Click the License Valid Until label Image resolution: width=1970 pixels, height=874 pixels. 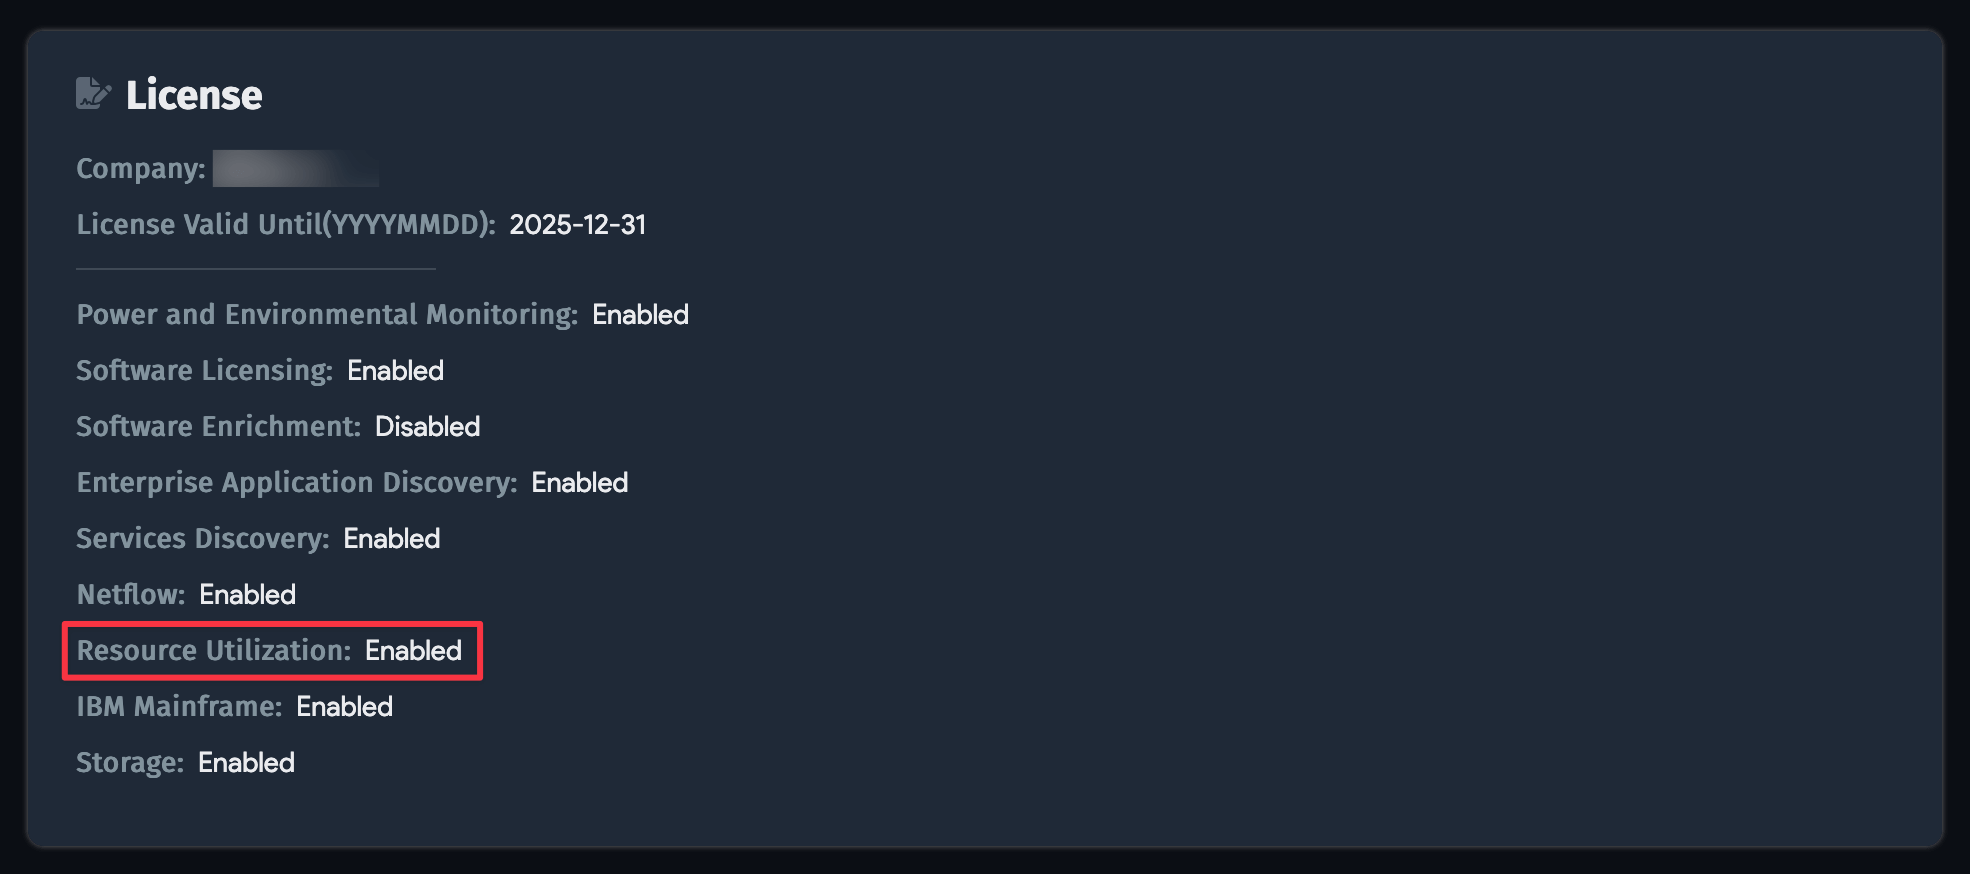286,225
